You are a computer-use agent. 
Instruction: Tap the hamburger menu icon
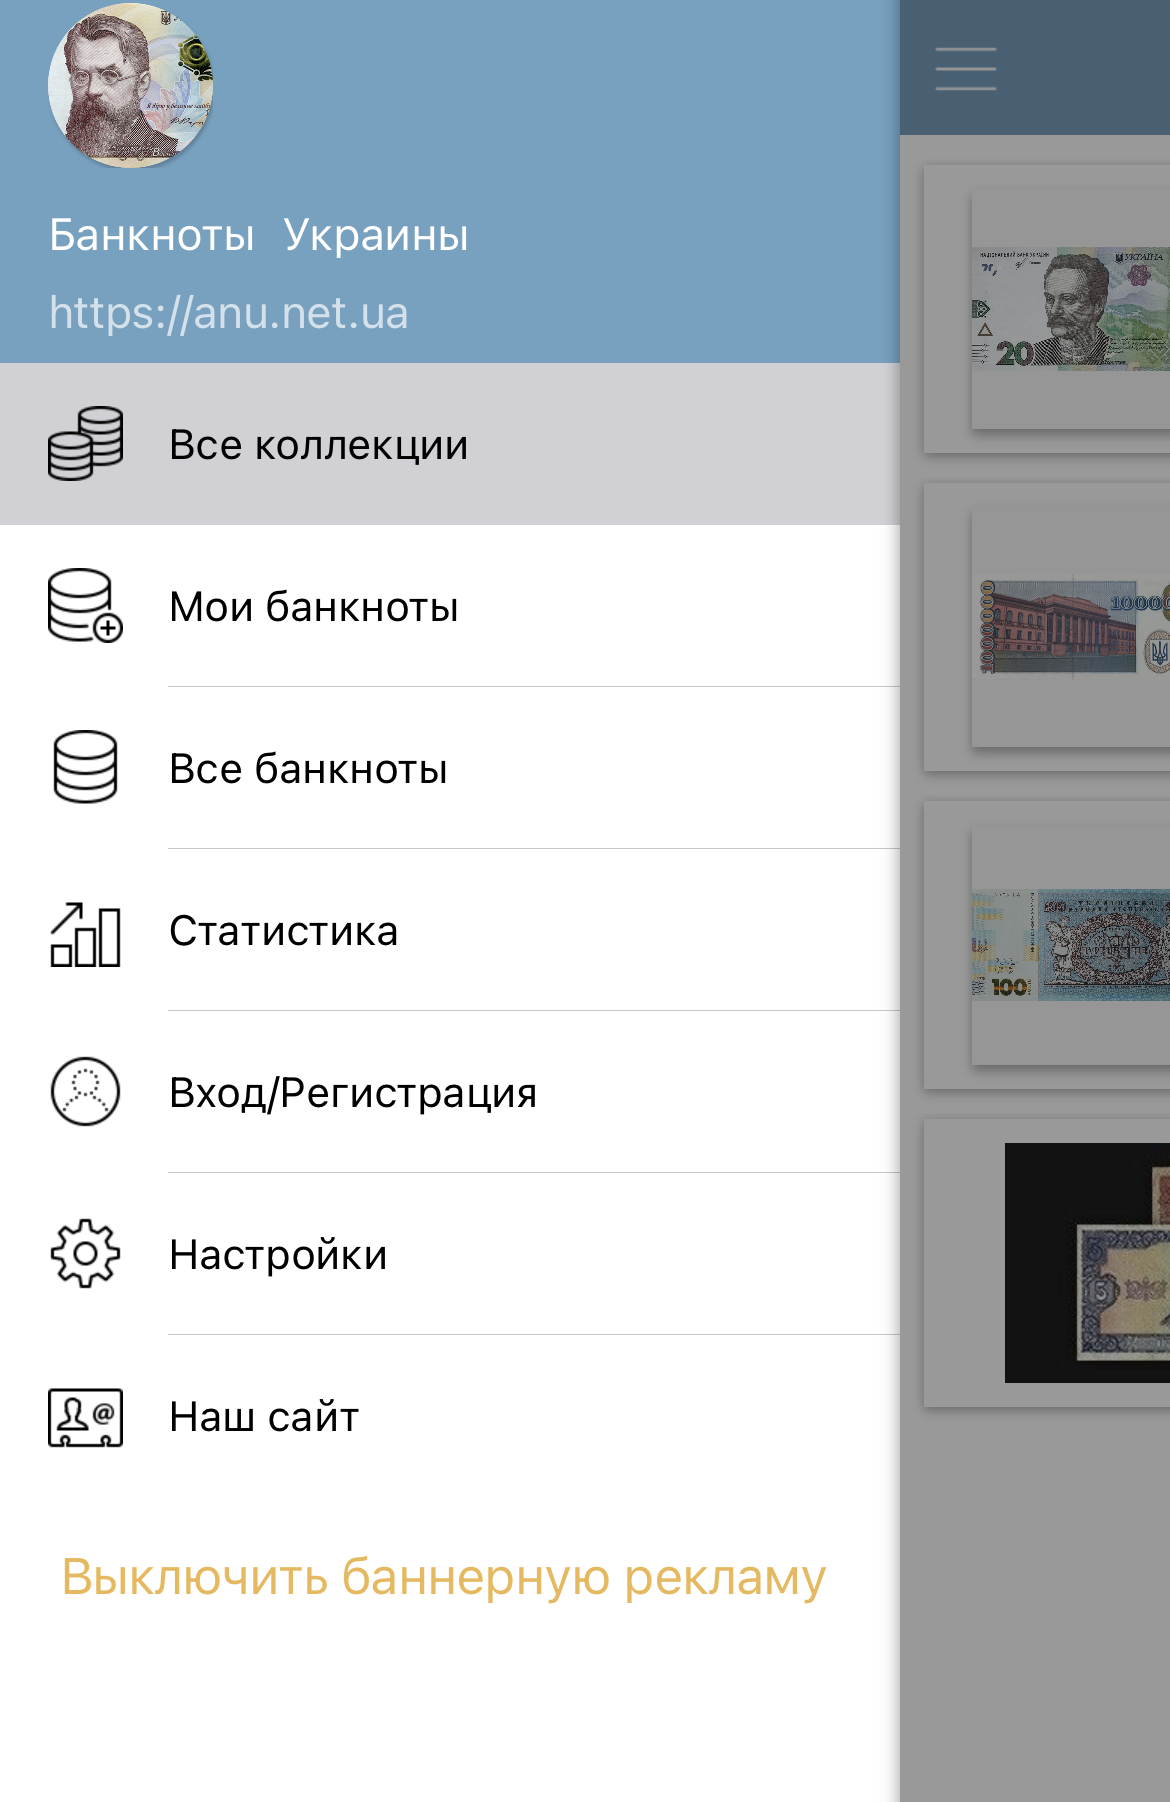(x=965, y=69)
